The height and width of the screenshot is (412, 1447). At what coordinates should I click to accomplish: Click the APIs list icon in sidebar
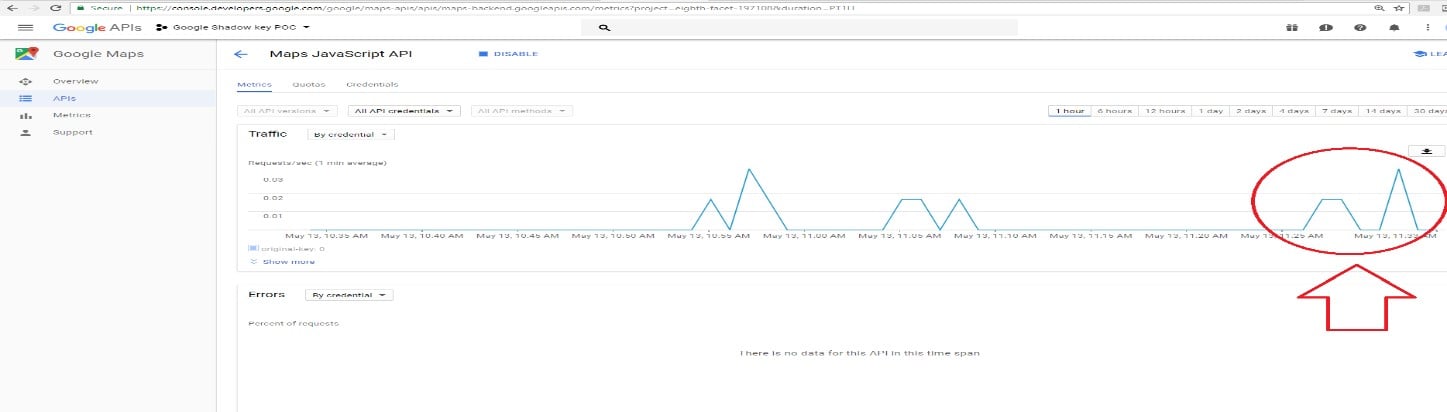[x=26, y=98]
